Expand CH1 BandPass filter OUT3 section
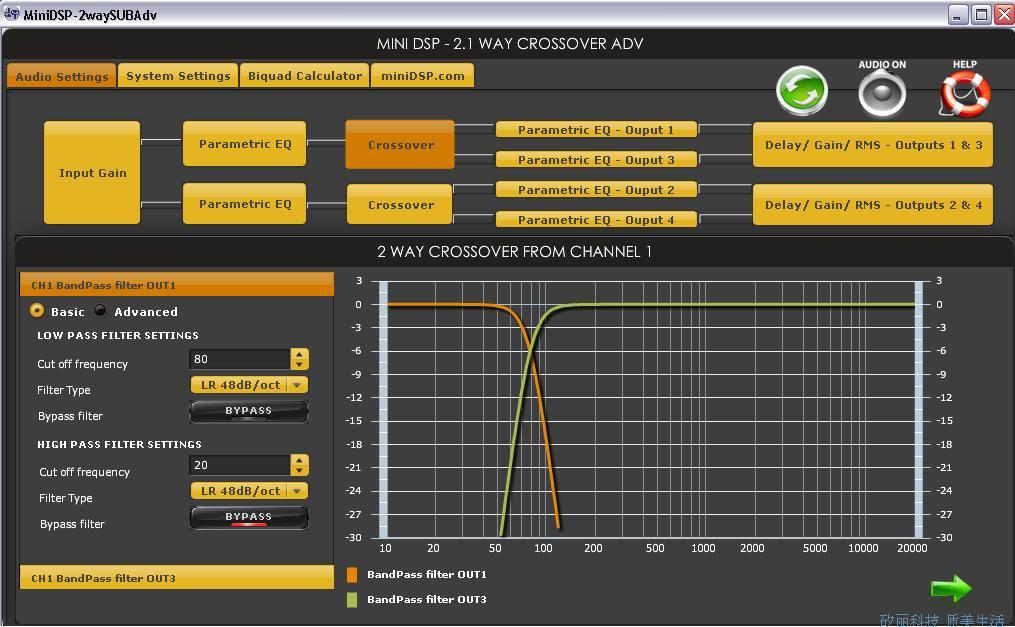The image size is (1015, 627). point(177,578)
